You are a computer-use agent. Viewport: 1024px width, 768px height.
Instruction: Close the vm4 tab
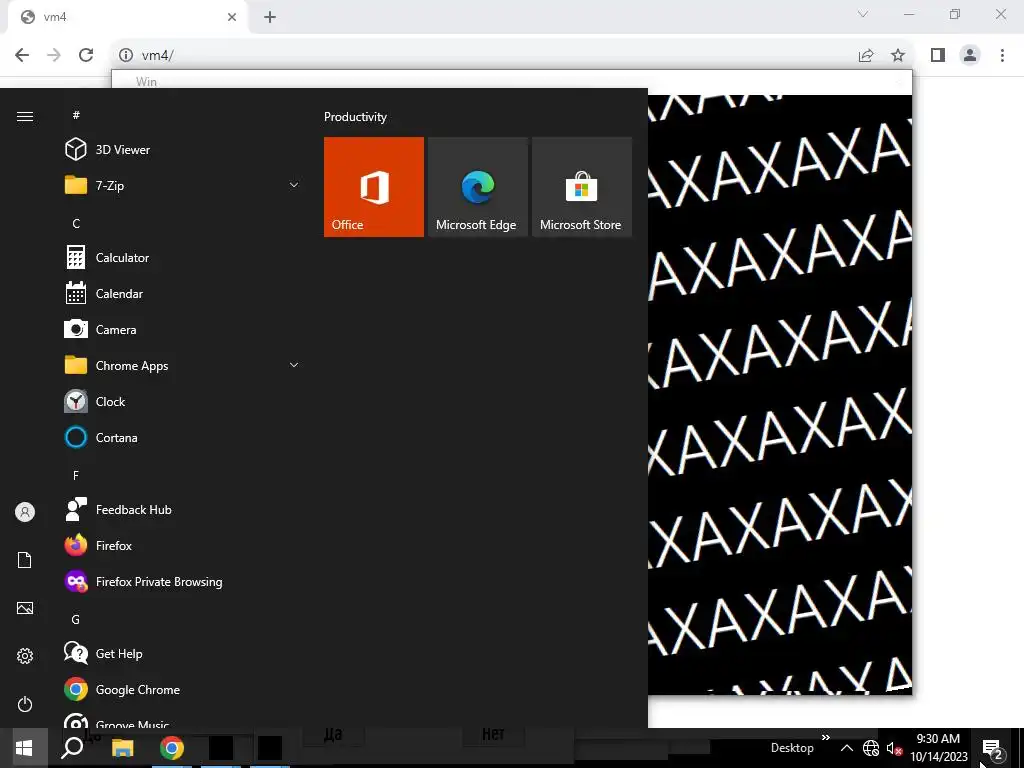point(232,17)
